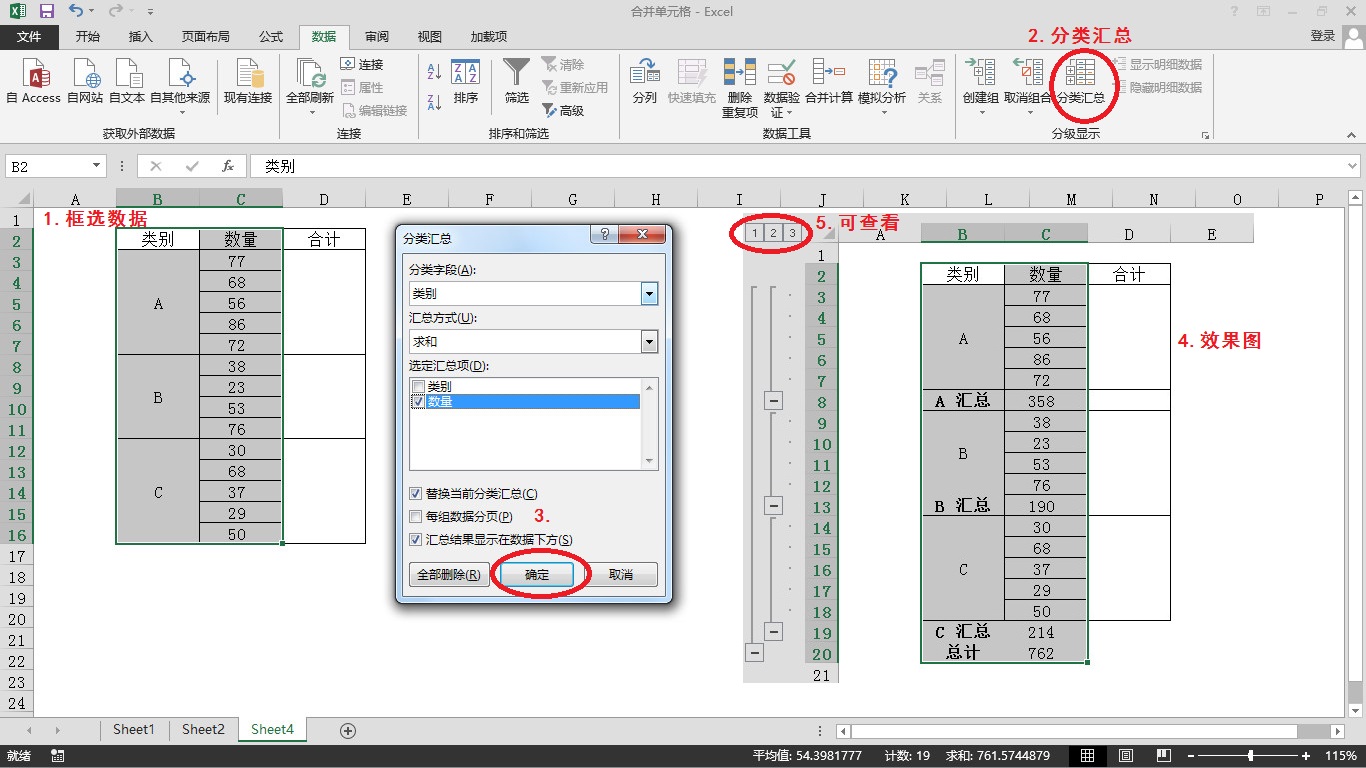Switch to the 页面布局 tab

[x=206, y=36]
